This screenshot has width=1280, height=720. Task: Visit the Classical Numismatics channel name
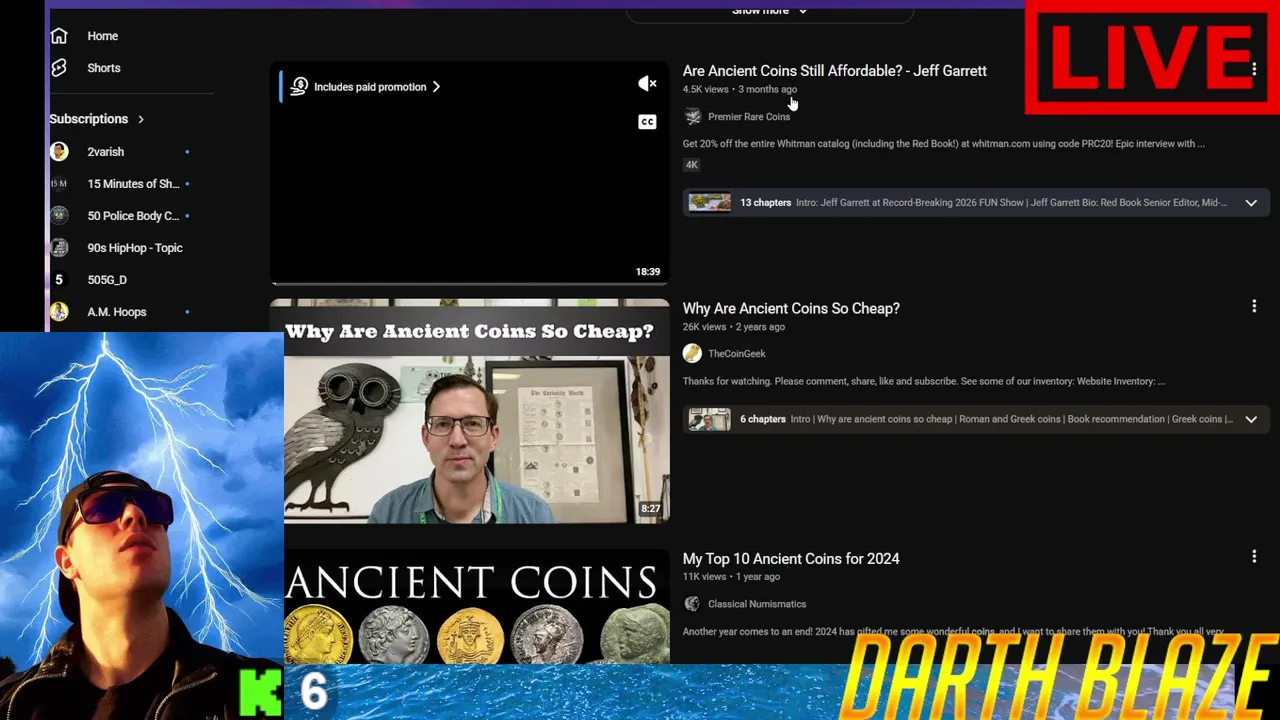click(x=757, y=604)
